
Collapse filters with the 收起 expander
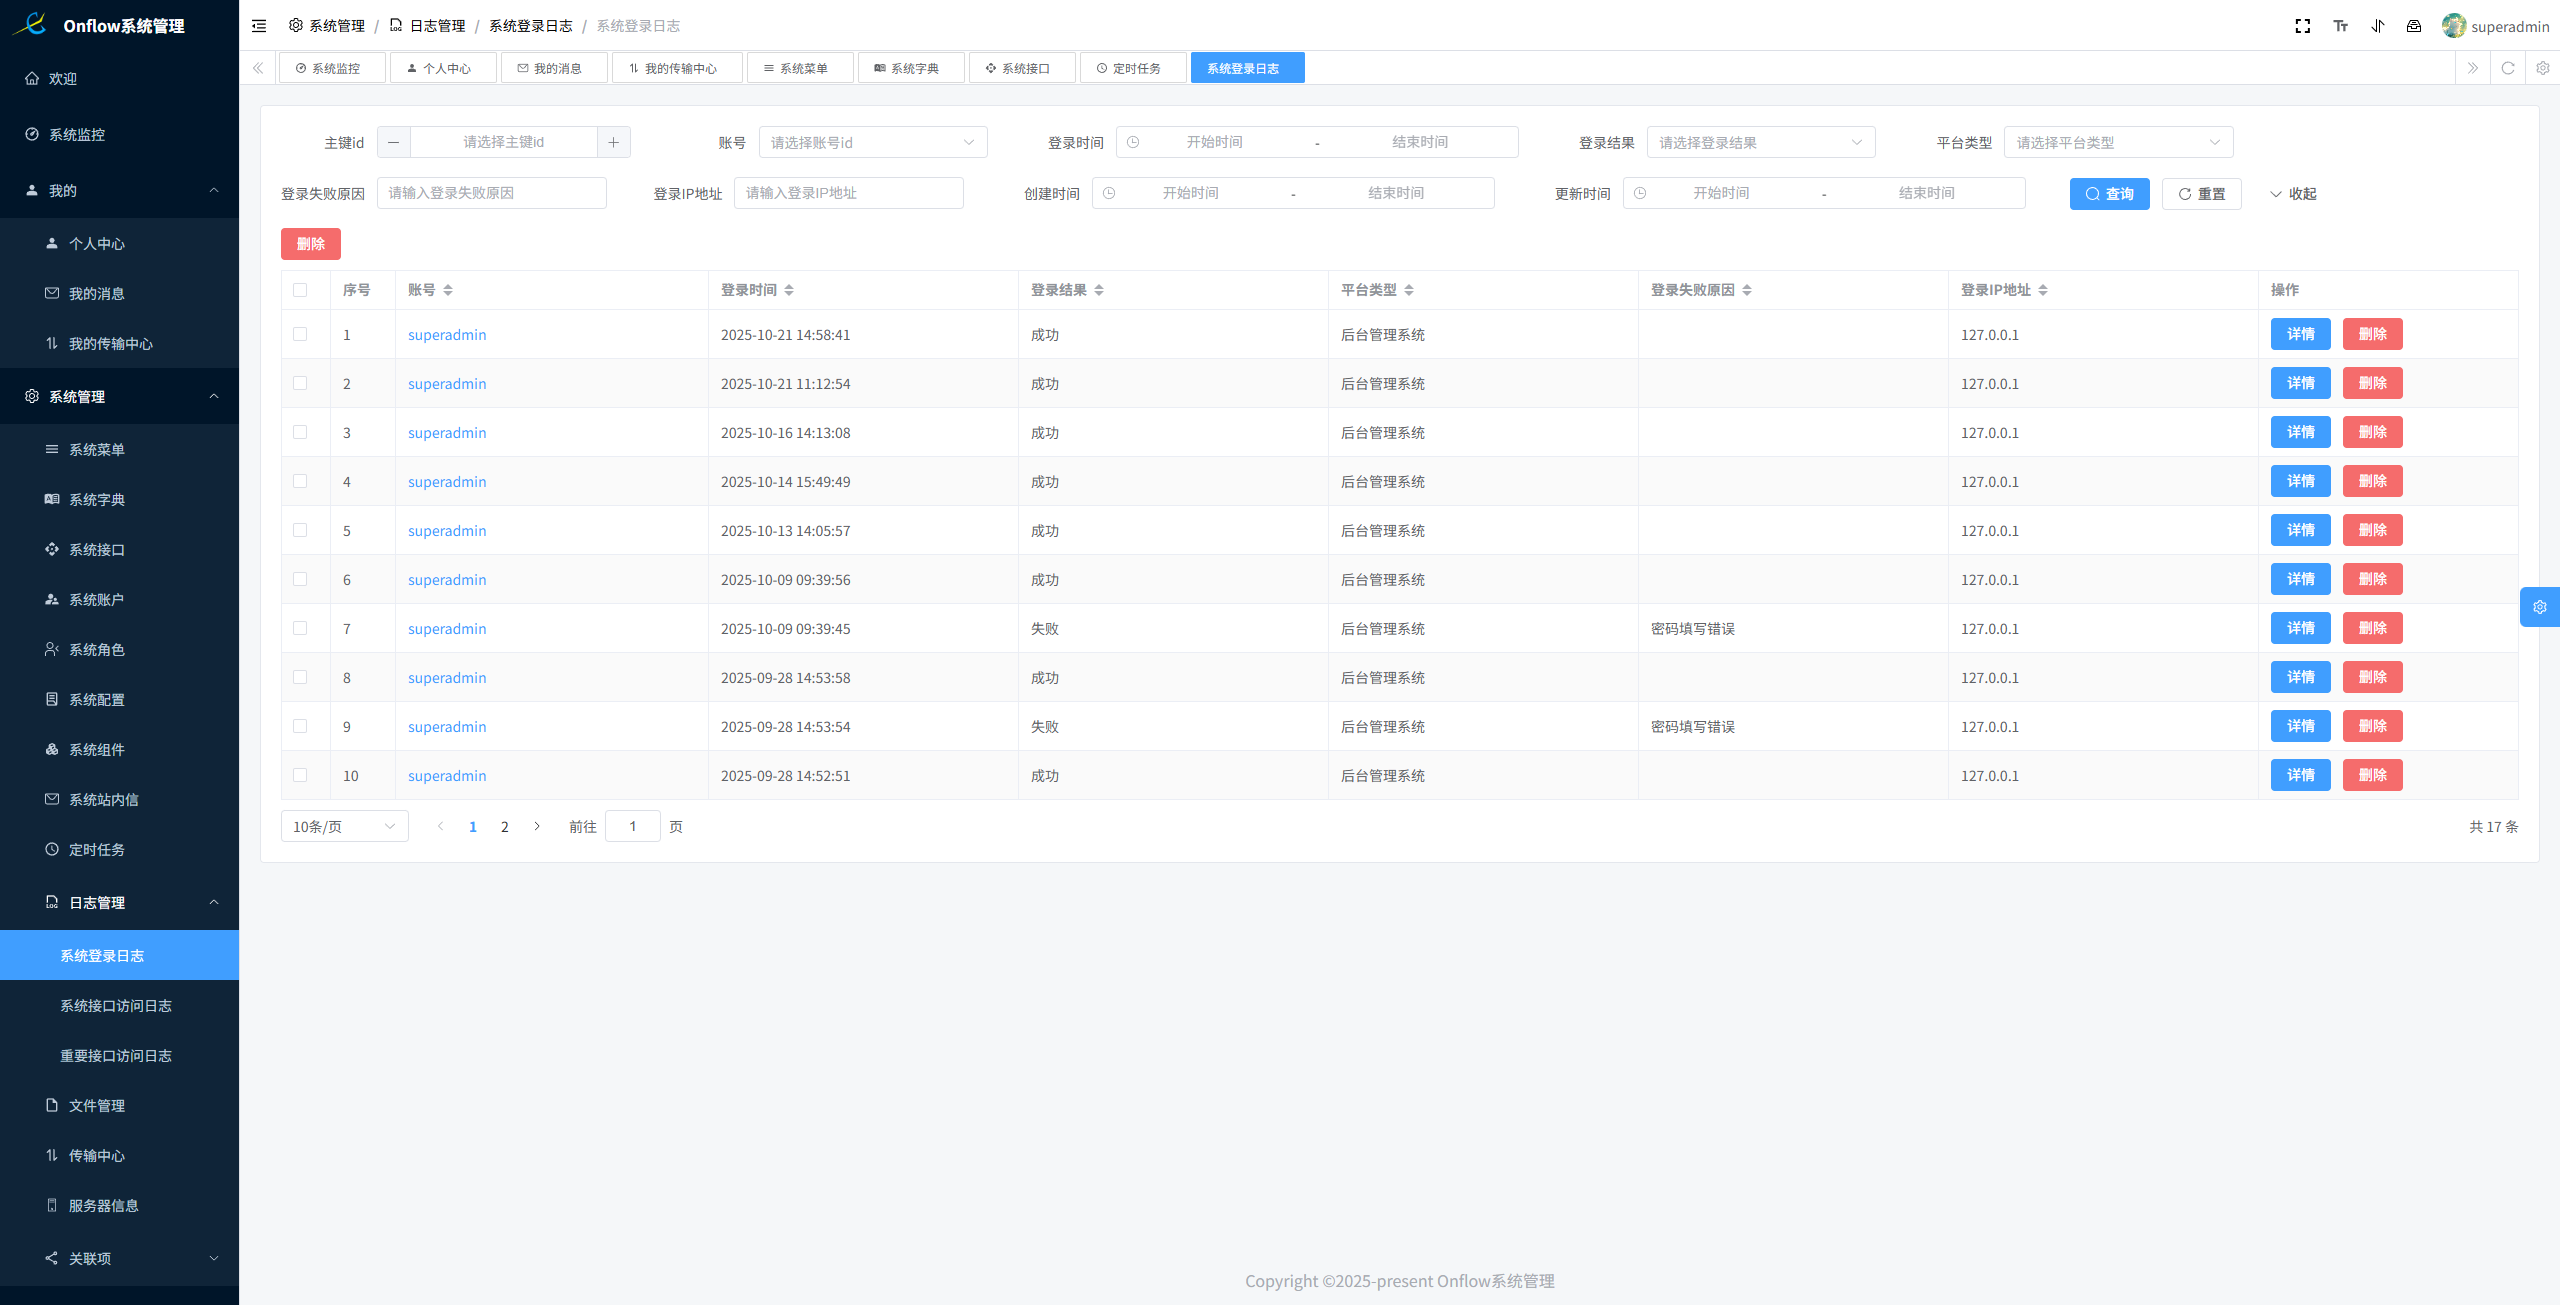point(2293,194)
